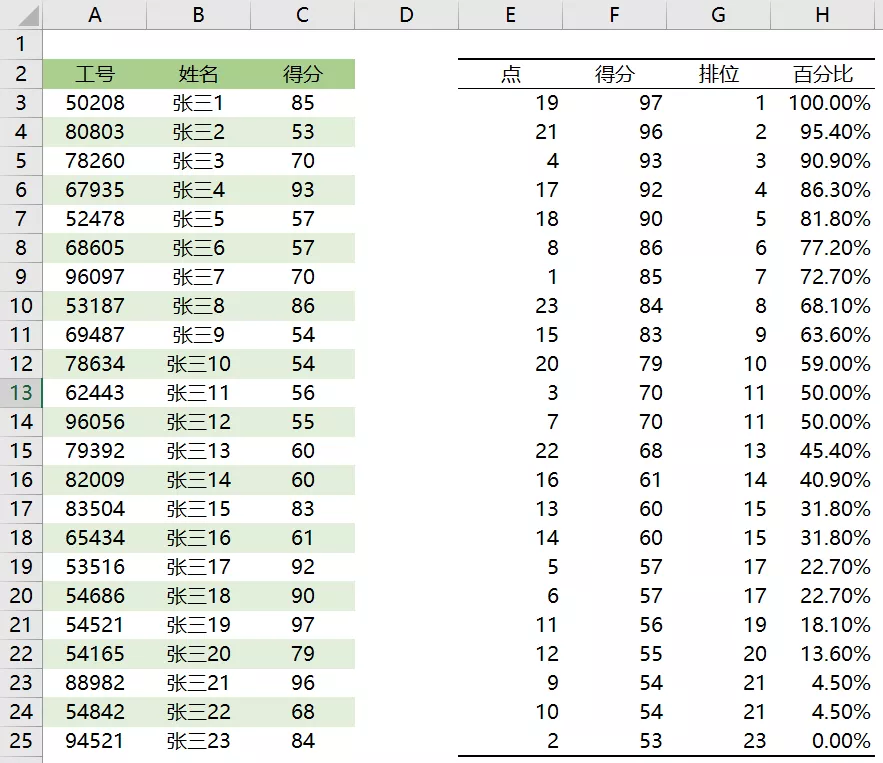Click the name cell 张三23
883x763 pixels.
pyautogui.click(x=198, y=740)
